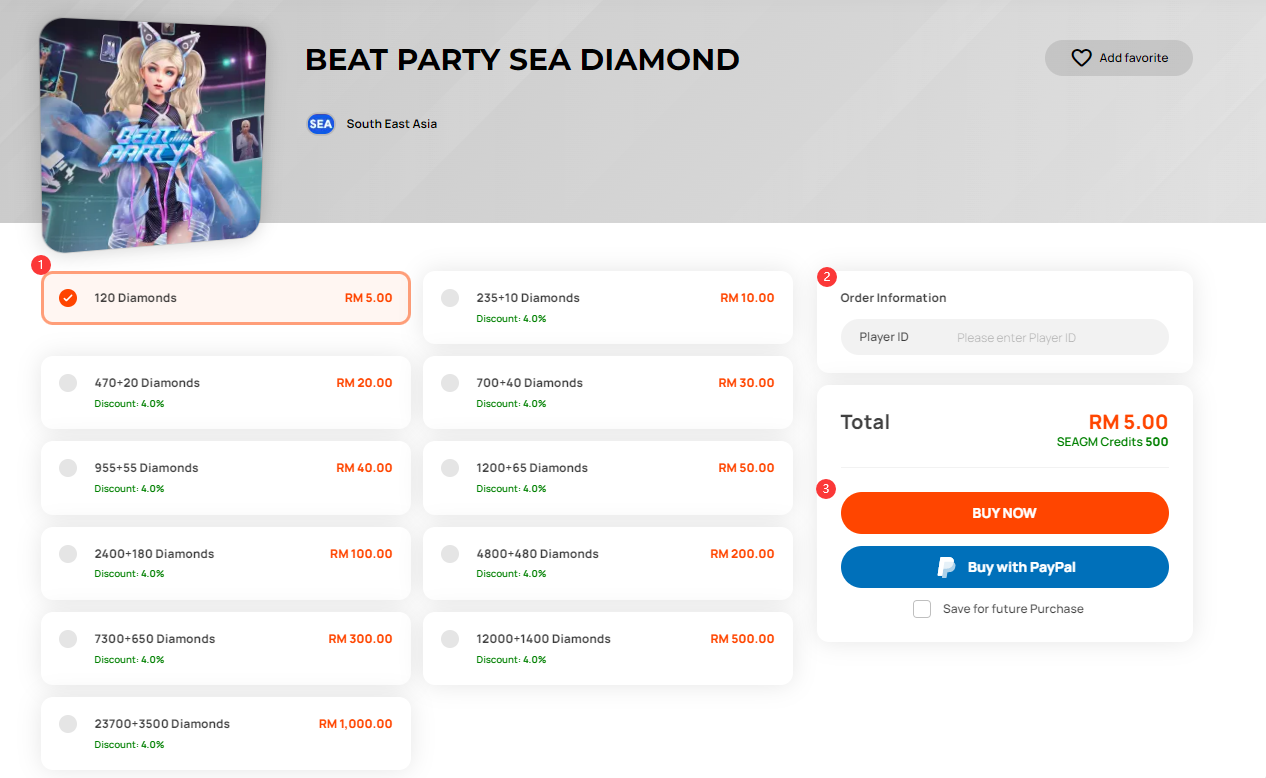Enable Save for future Purchase checkbox
This screenshot has width=1266, height=778.
(x=922, y=609)
